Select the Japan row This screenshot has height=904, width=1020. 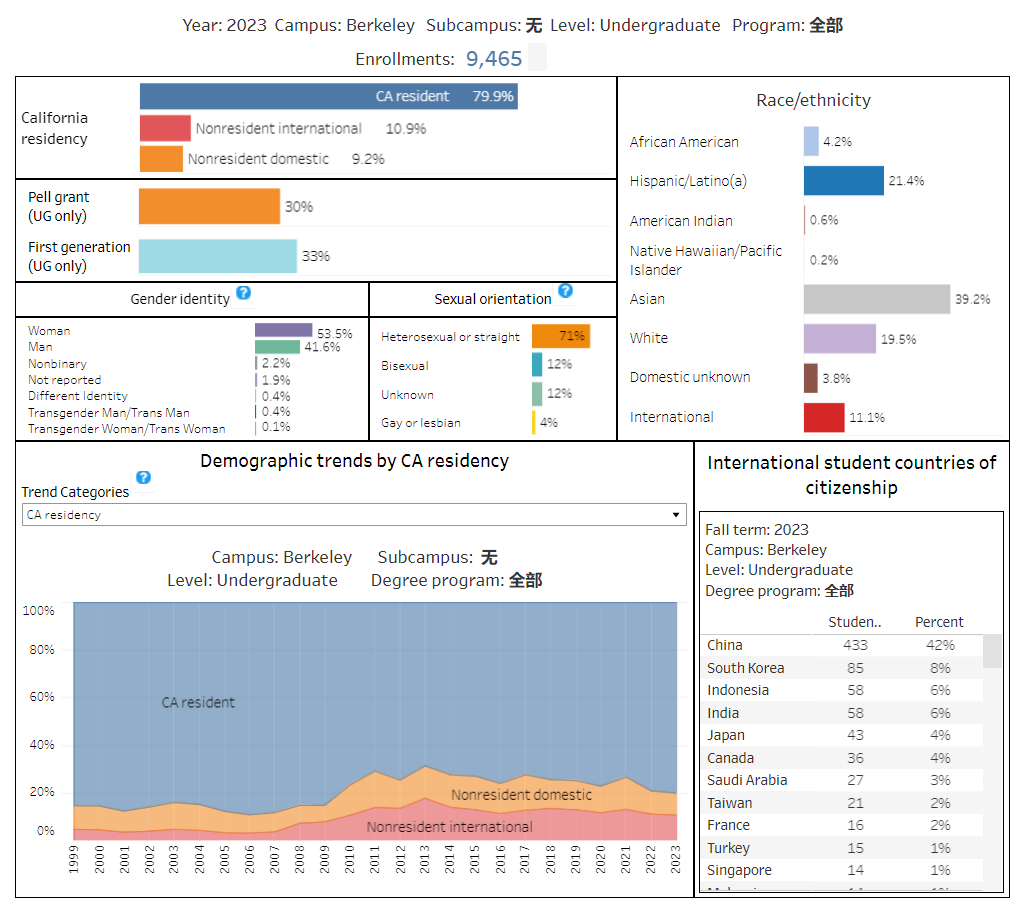(x=842, y=735)
